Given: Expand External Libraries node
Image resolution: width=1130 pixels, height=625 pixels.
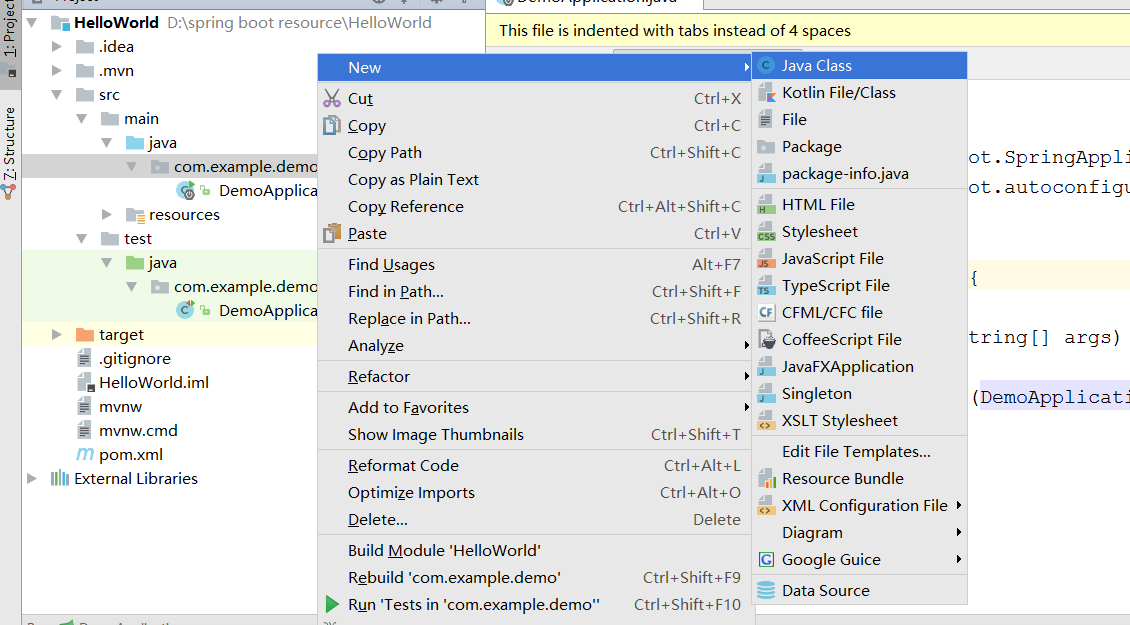Looking at the screenshot, I should pyautogui.click(x=33, y=479).
